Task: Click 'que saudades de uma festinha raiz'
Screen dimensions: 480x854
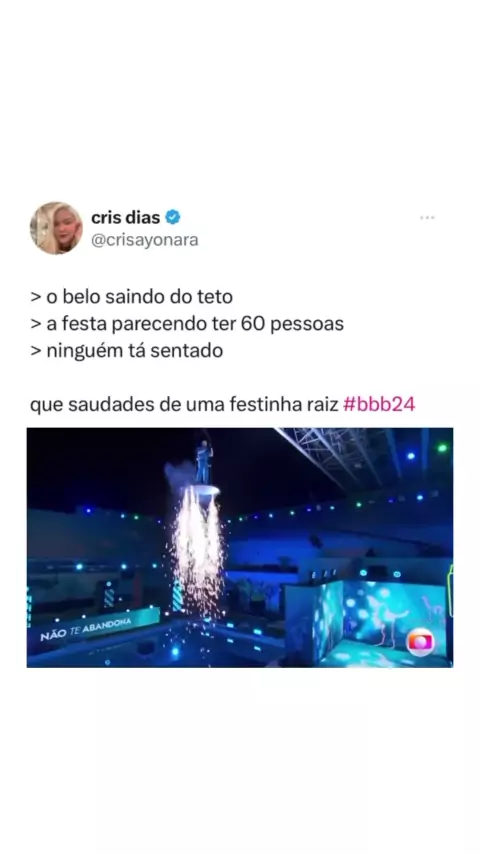Action: [184, 405]
